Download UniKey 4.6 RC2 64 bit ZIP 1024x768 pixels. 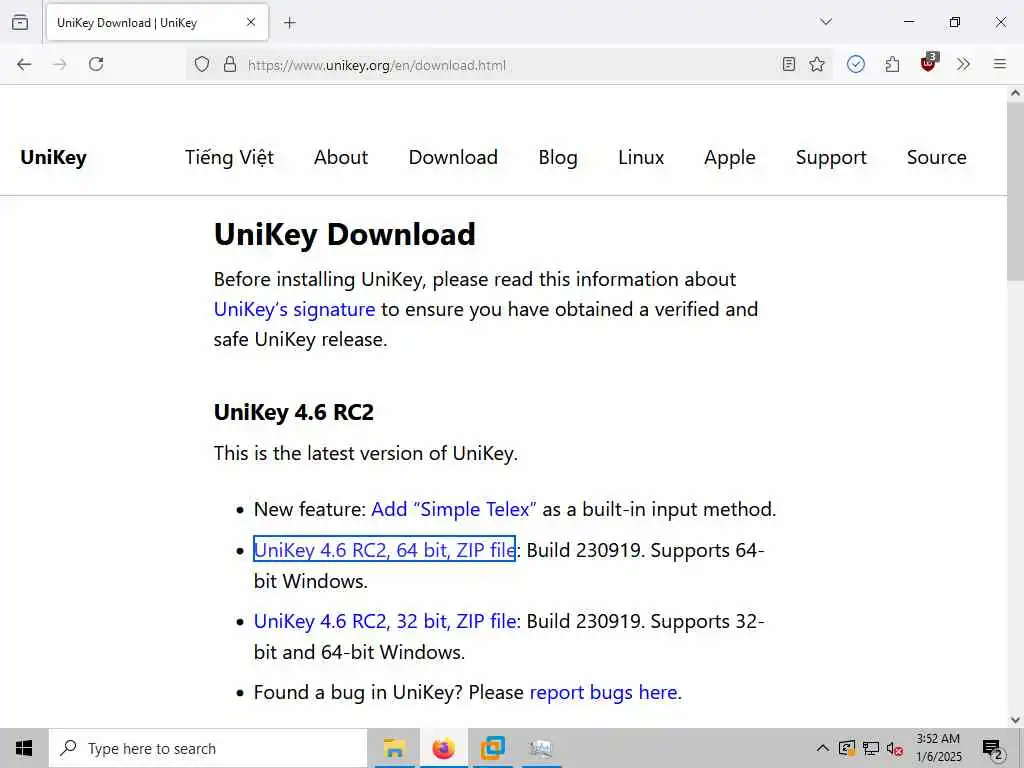385,550
